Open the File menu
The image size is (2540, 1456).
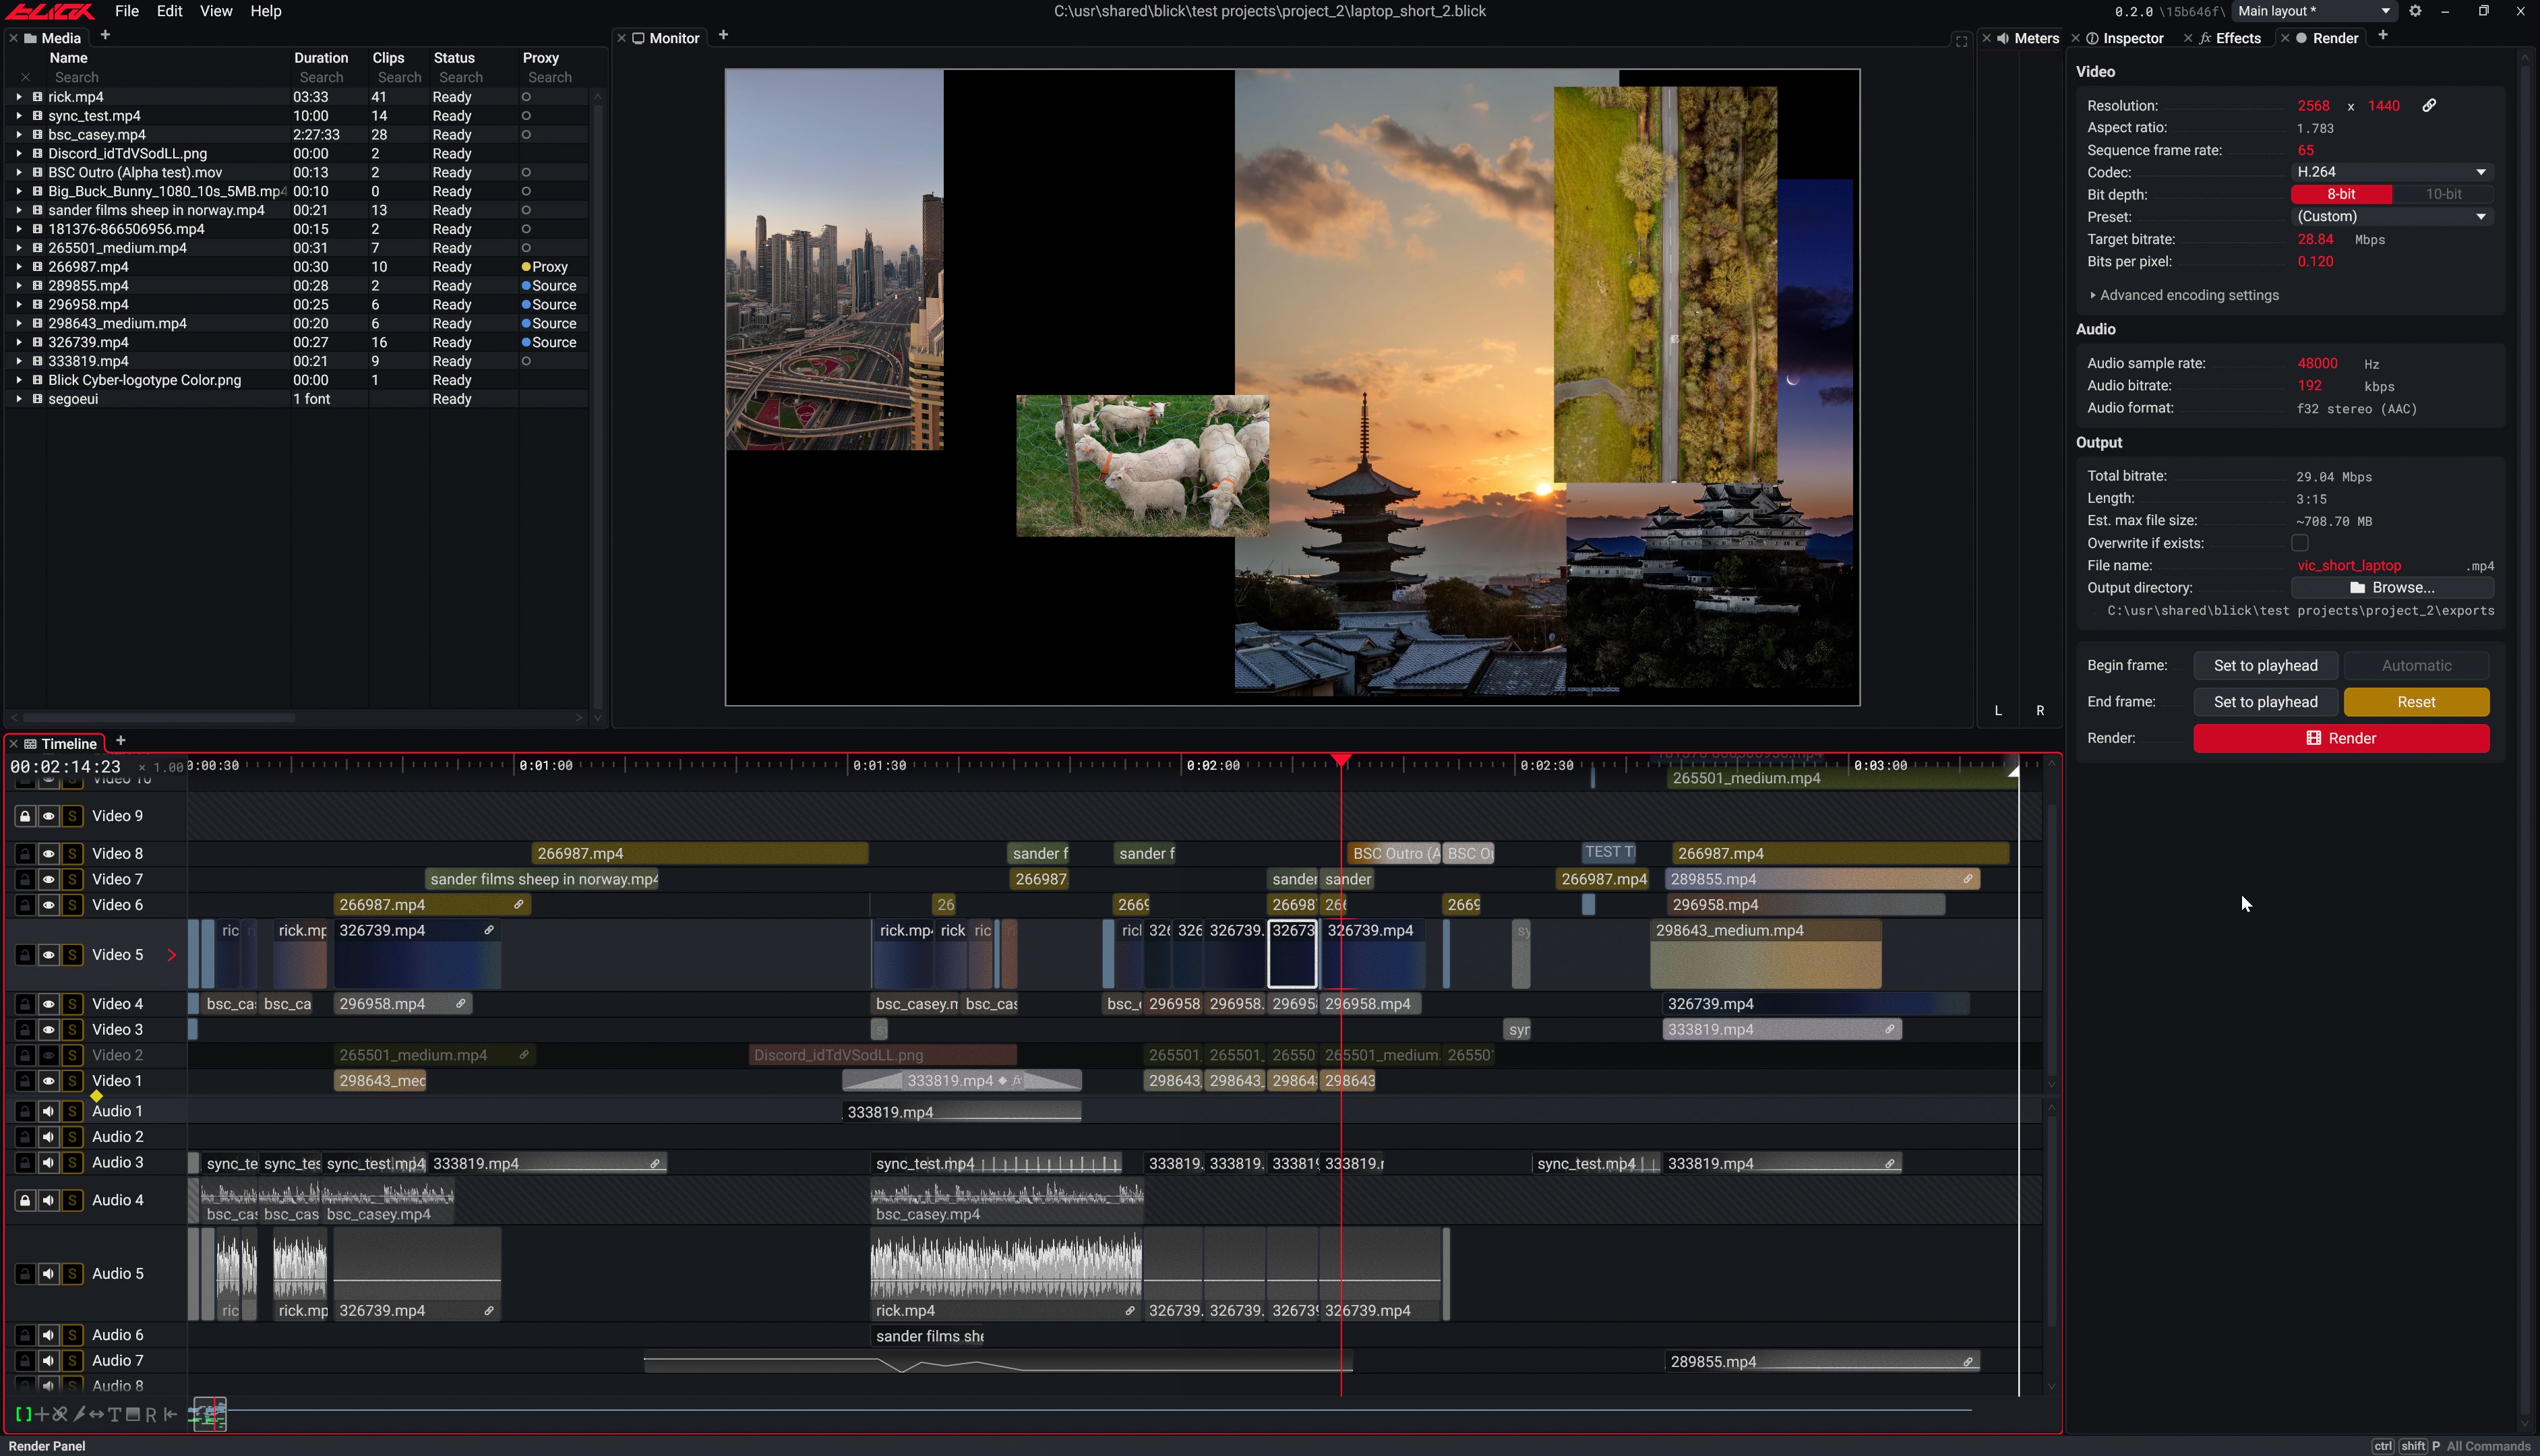[x=127, y=11]
